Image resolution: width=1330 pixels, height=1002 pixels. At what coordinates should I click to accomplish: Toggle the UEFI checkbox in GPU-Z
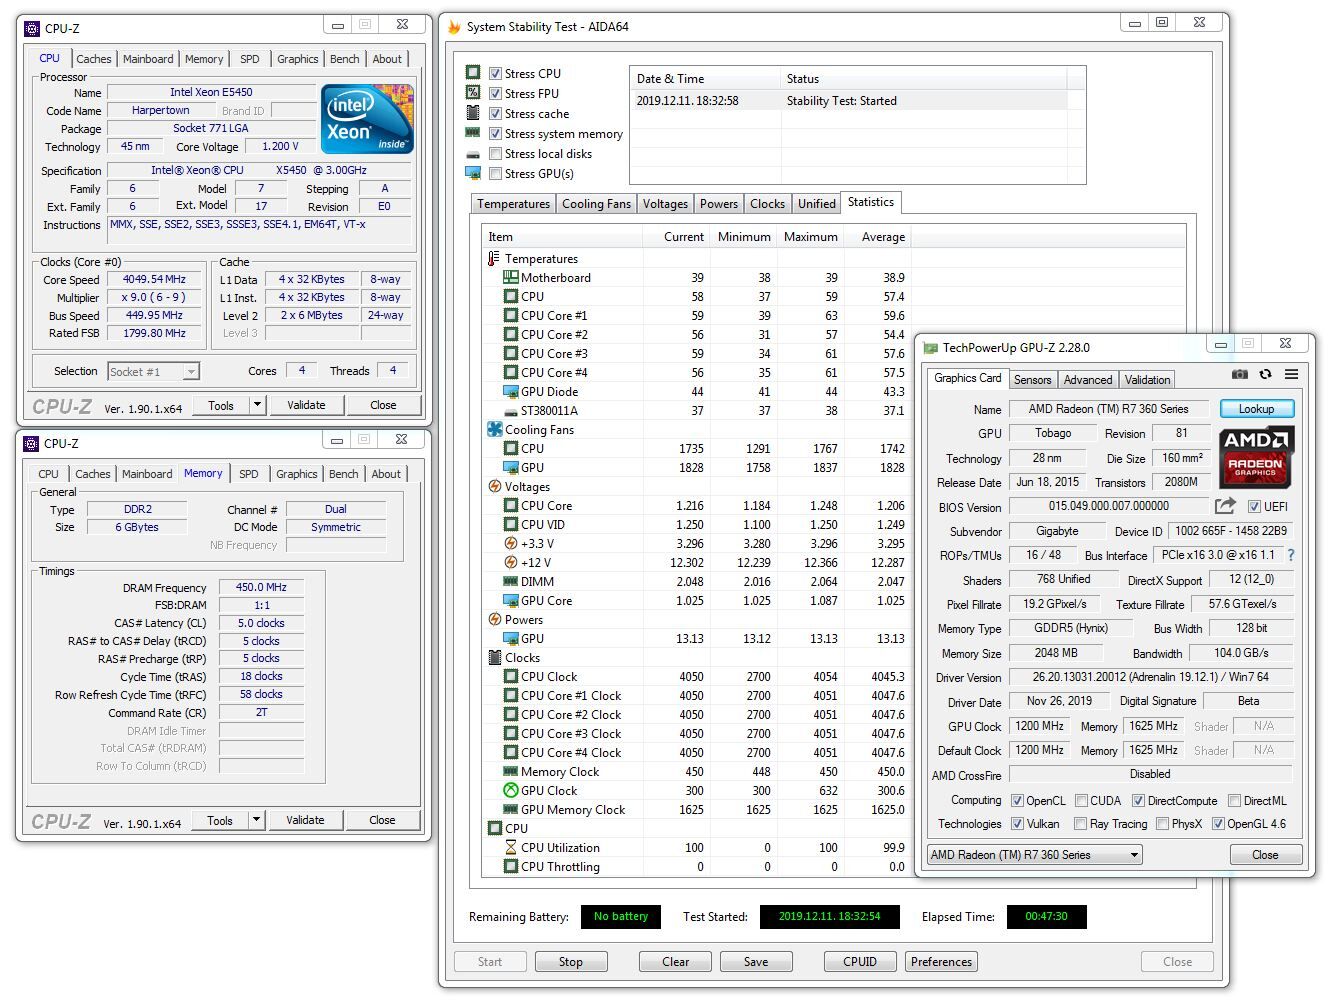(x=1253, y=506)
